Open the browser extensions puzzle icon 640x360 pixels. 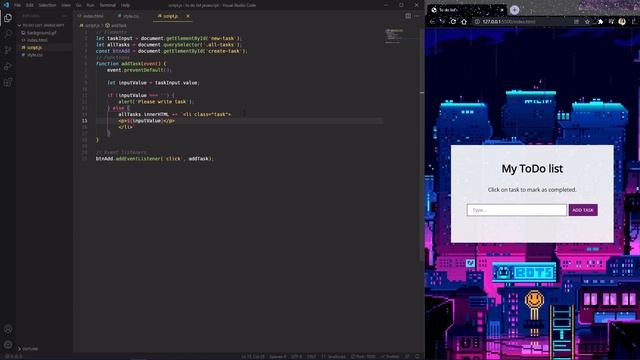point(600,22)
